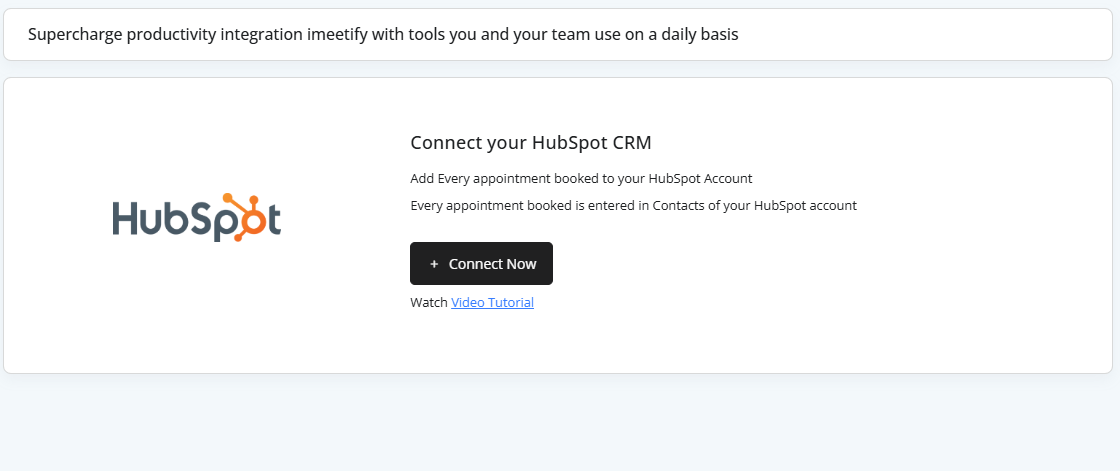Image resolution: width=1120 pixels, height=471 pixels.
Task: Click the "Watch" label before the tutorial link
Action: click(x=429, y=302)
